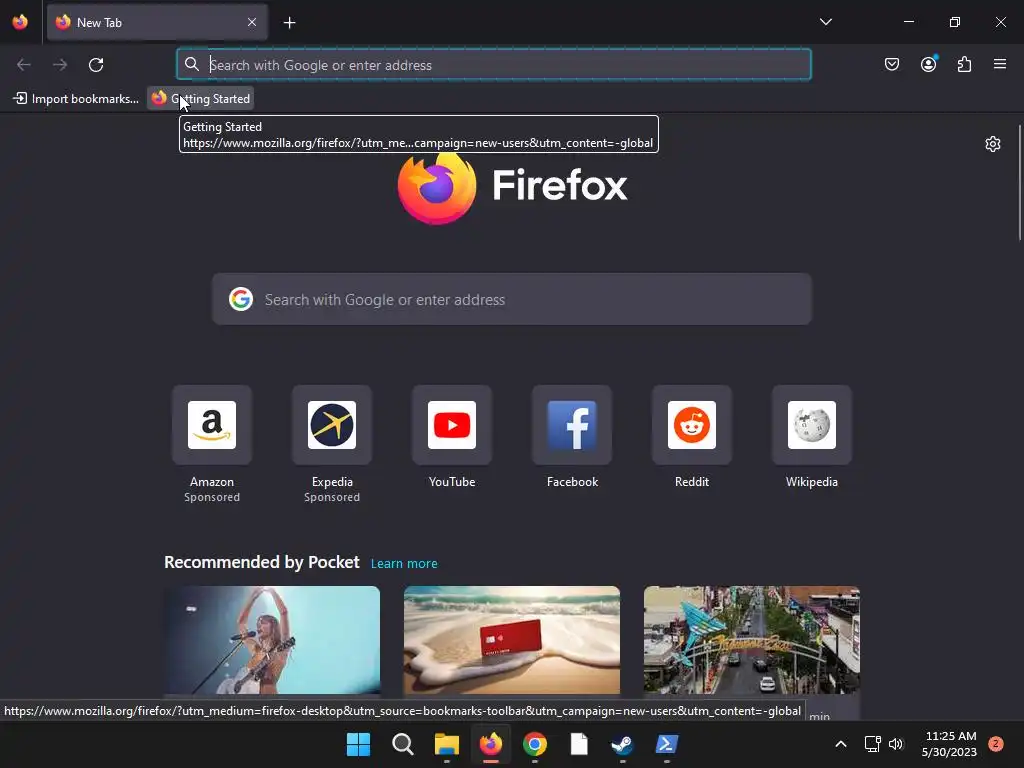Viewport: 1024px width, 768px height.
Task: Click the Google icon in page search box
Action: coord(240,299)
